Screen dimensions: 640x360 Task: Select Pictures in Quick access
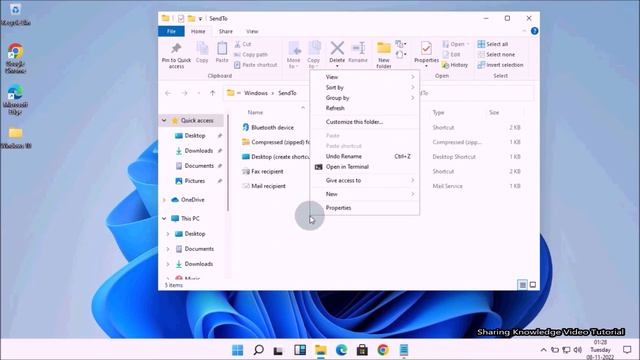coord(195,181)
